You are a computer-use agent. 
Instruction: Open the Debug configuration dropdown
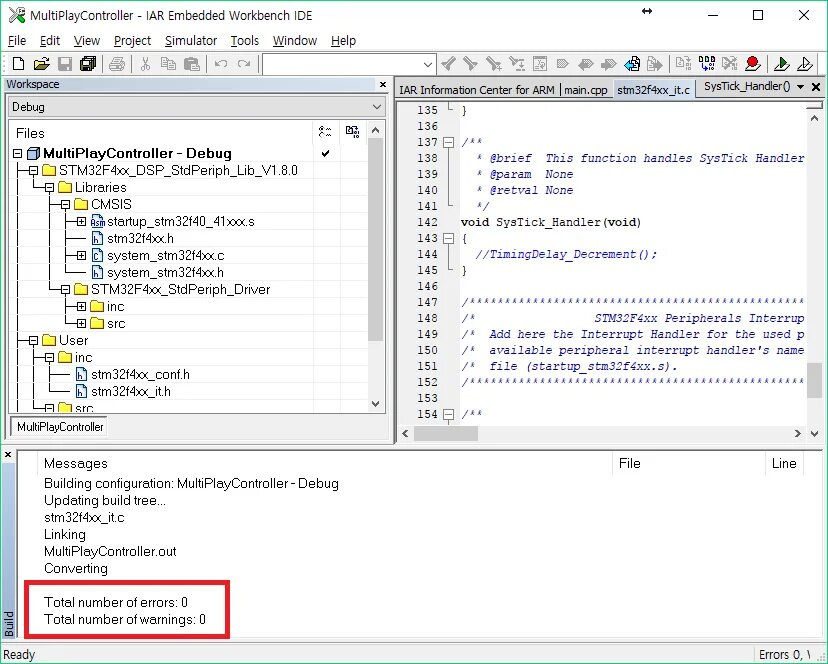coord(377,107)
